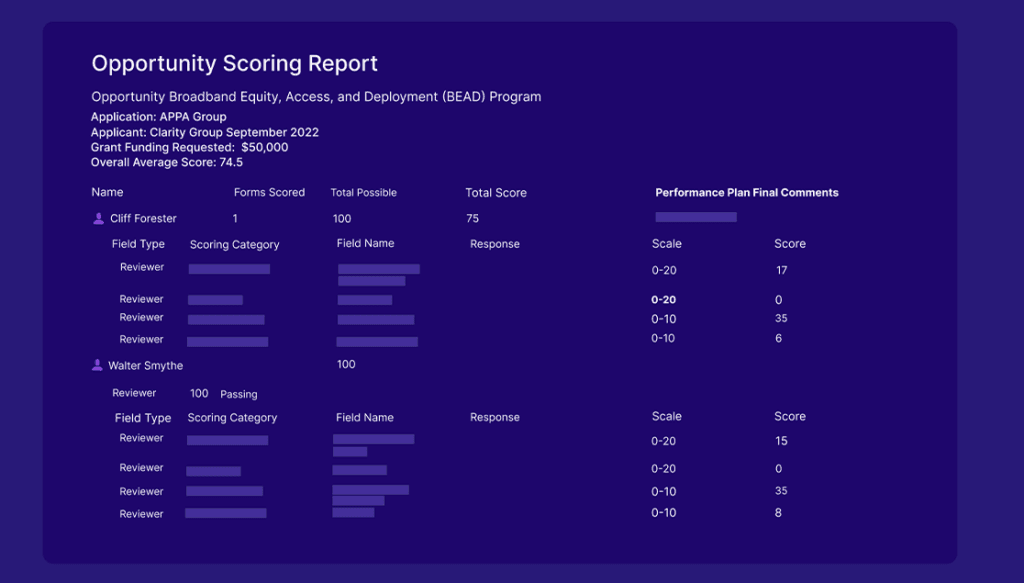Select the Name column header
Screen dimensions: 1024x583
(107, 192)
